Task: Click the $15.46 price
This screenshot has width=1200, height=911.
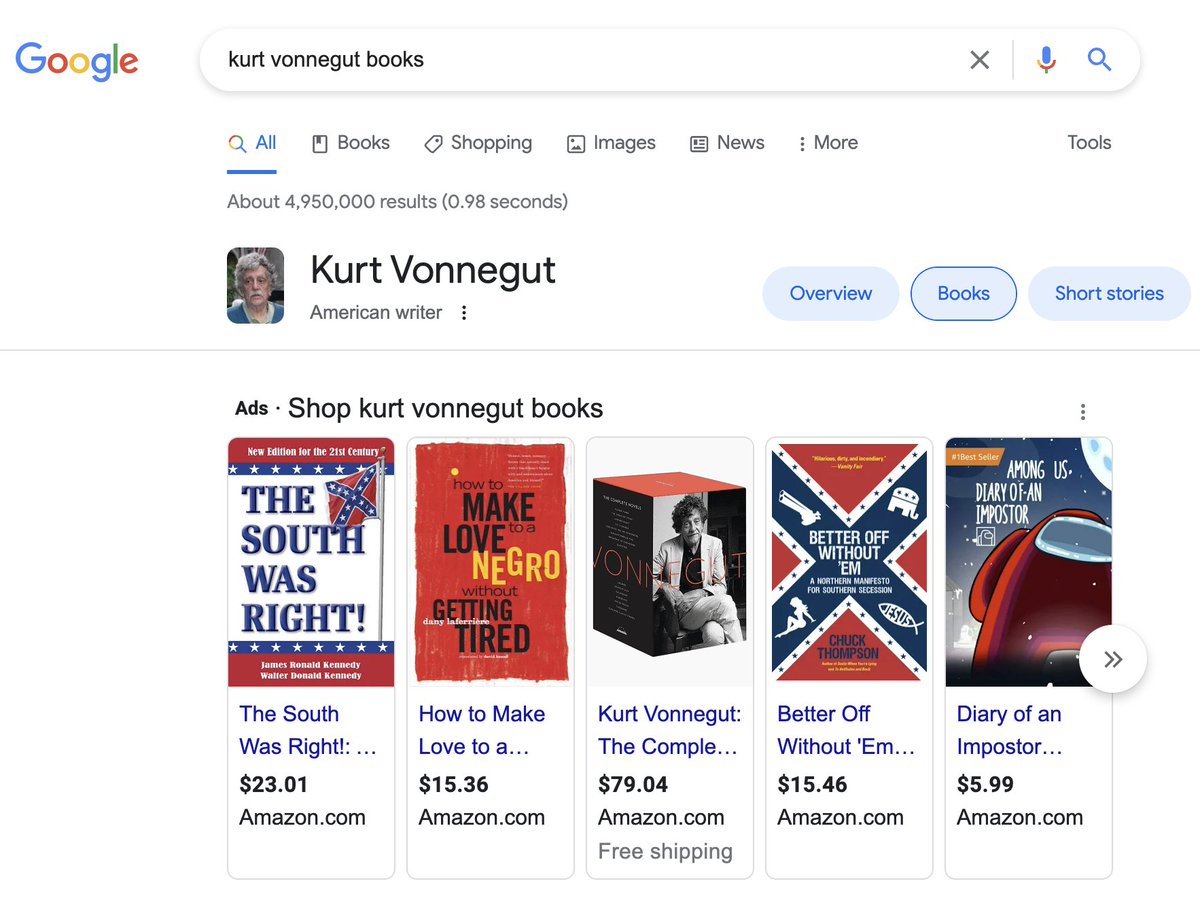Action: (x=812, y=785)
